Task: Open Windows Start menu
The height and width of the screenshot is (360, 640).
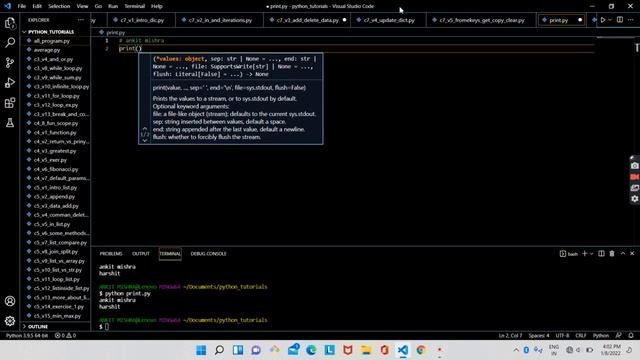Action: 201,350
